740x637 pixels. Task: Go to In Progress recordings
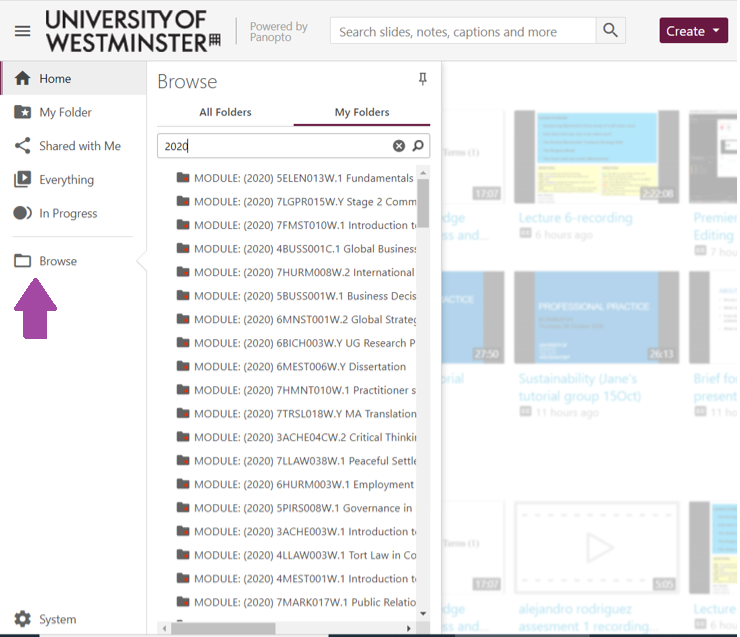[x=68, y=213]
